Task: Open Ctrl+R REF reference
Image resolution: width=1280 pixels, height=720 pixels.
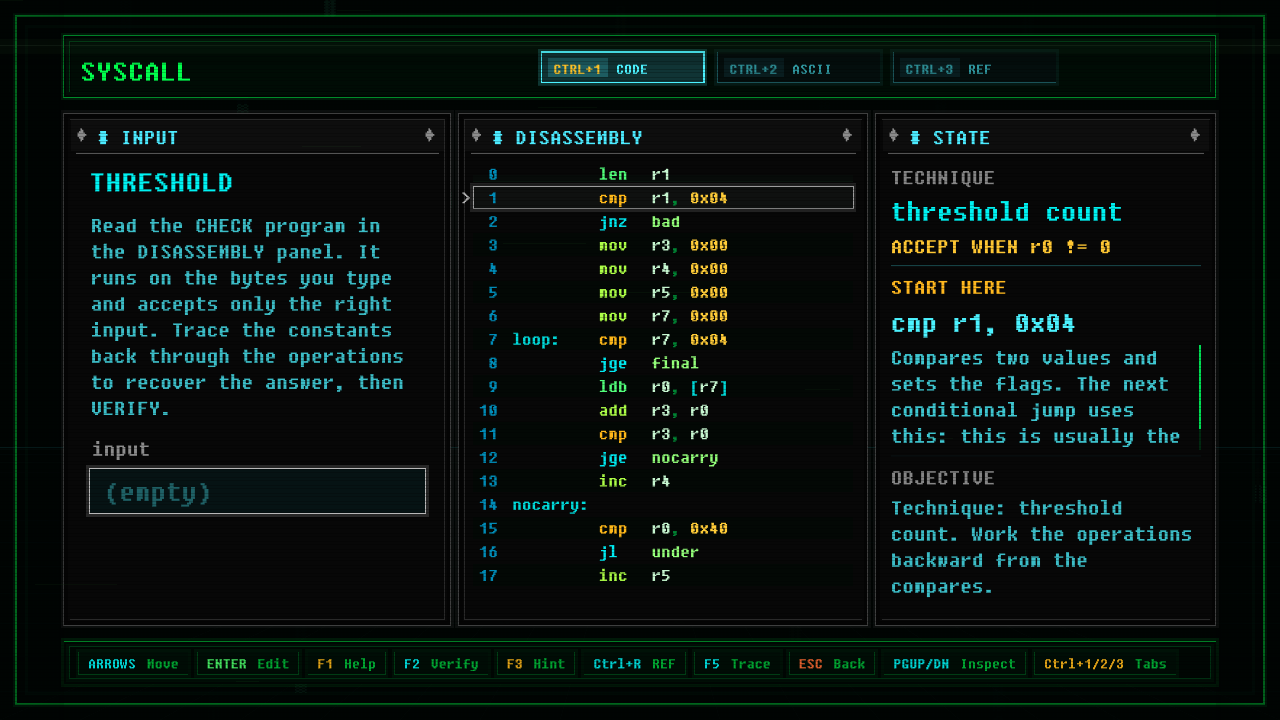Action: tap(634, 663)
